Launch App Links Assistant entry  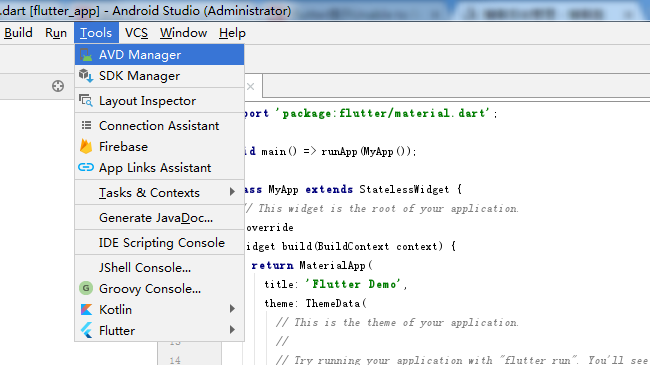click(160, 168)
